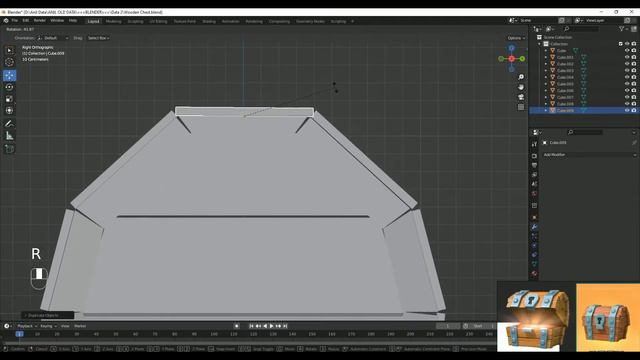Open the Object Data properties tab
The height and width of the screenshot is (360, 640).
point(534,264)
